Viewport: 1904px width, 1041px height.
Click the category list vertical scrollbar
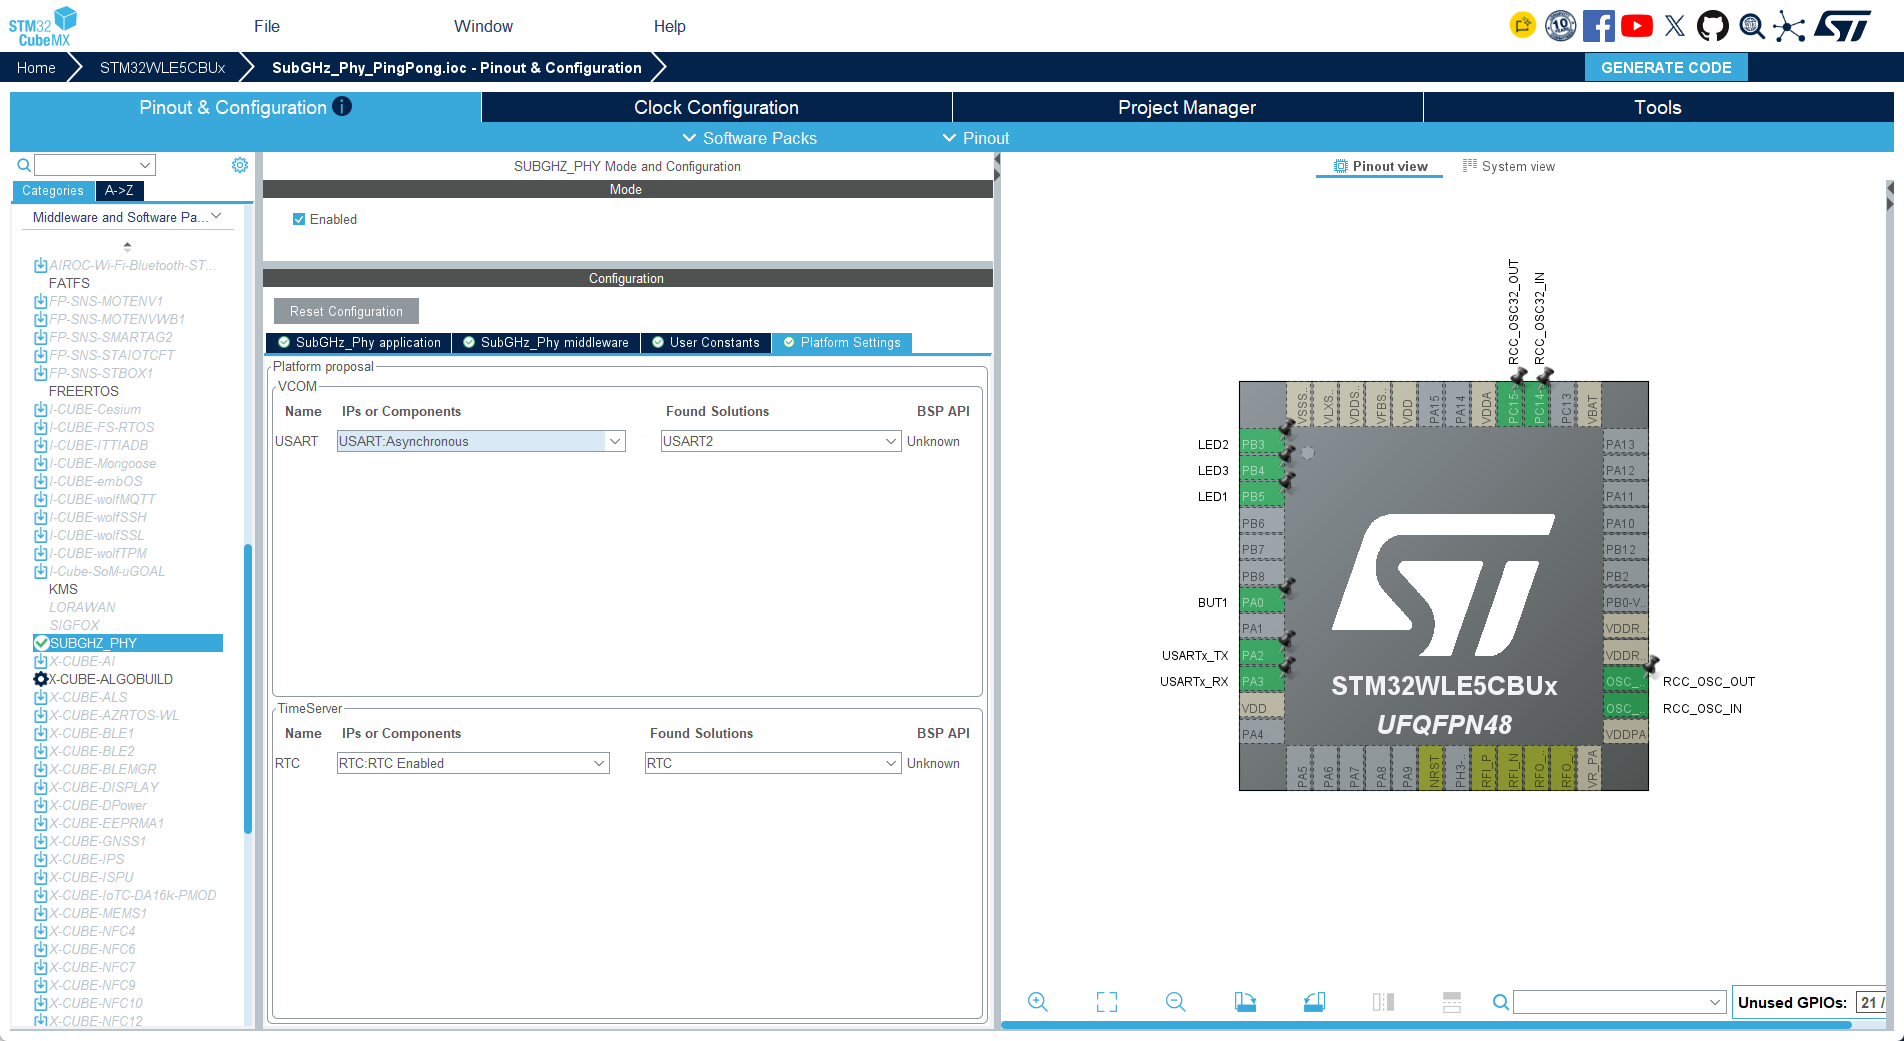[x=248, y=689]
